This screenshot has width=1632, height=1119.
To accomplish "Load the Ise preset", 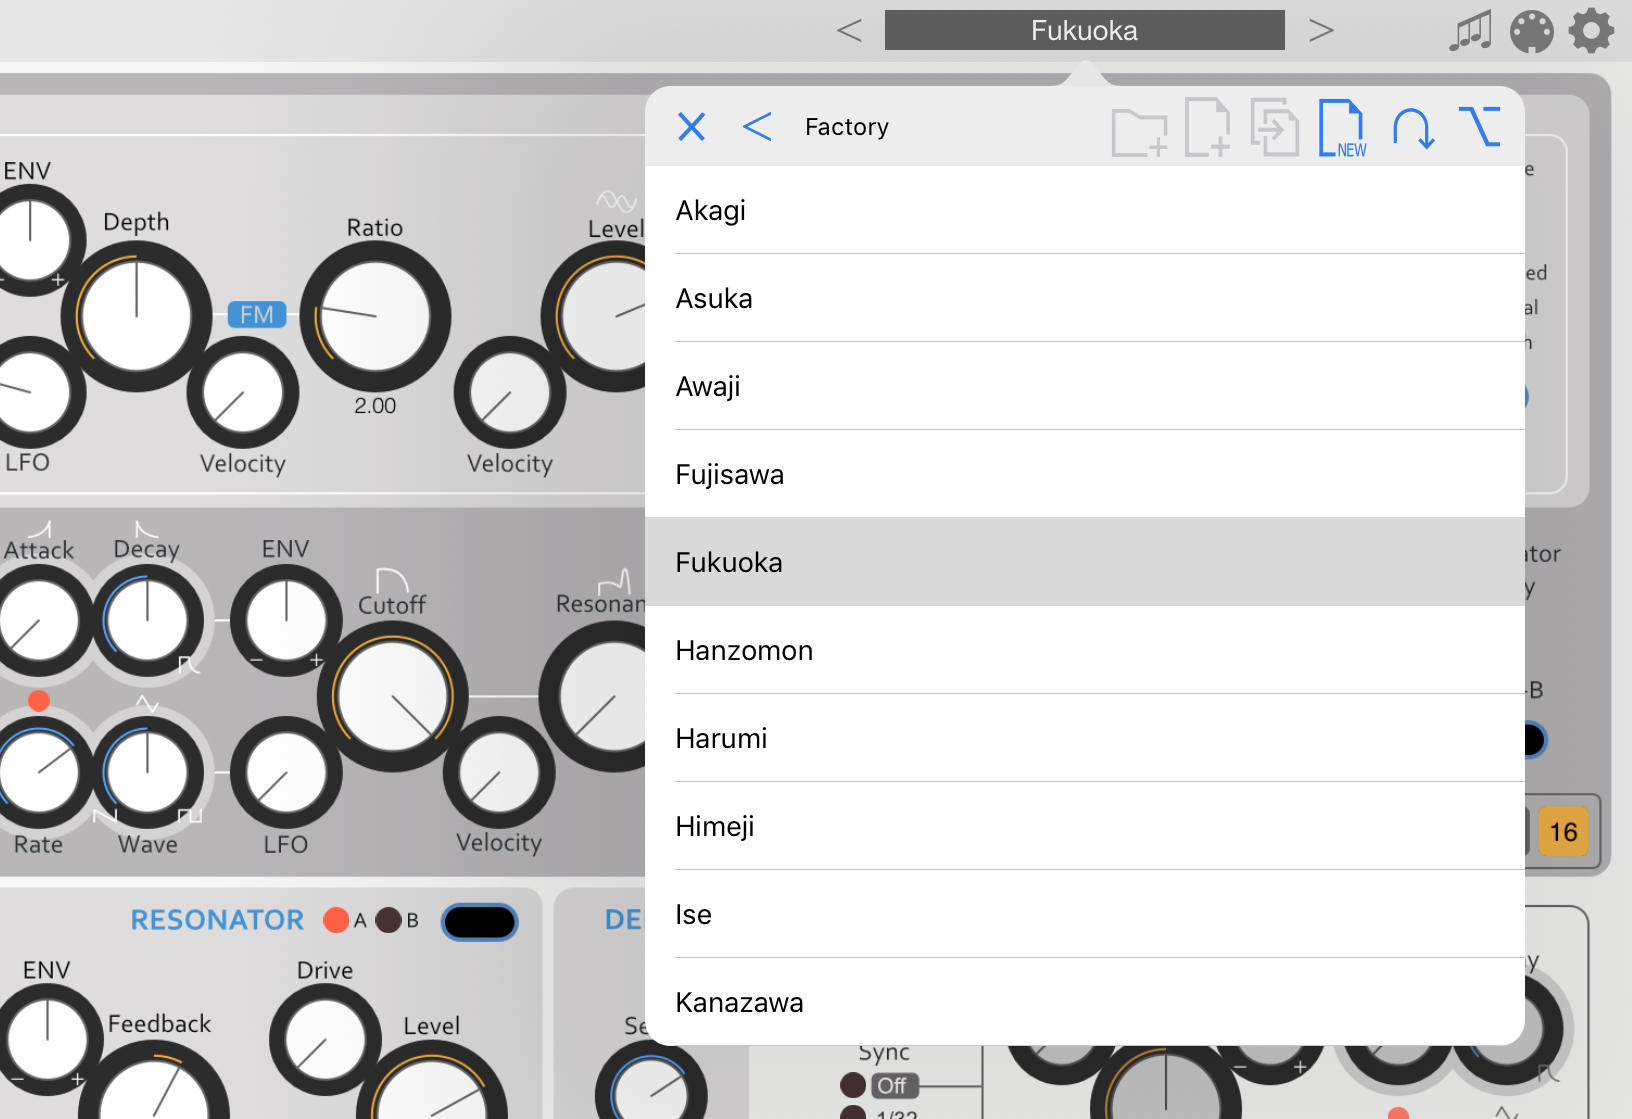I will pos(1085,914).
